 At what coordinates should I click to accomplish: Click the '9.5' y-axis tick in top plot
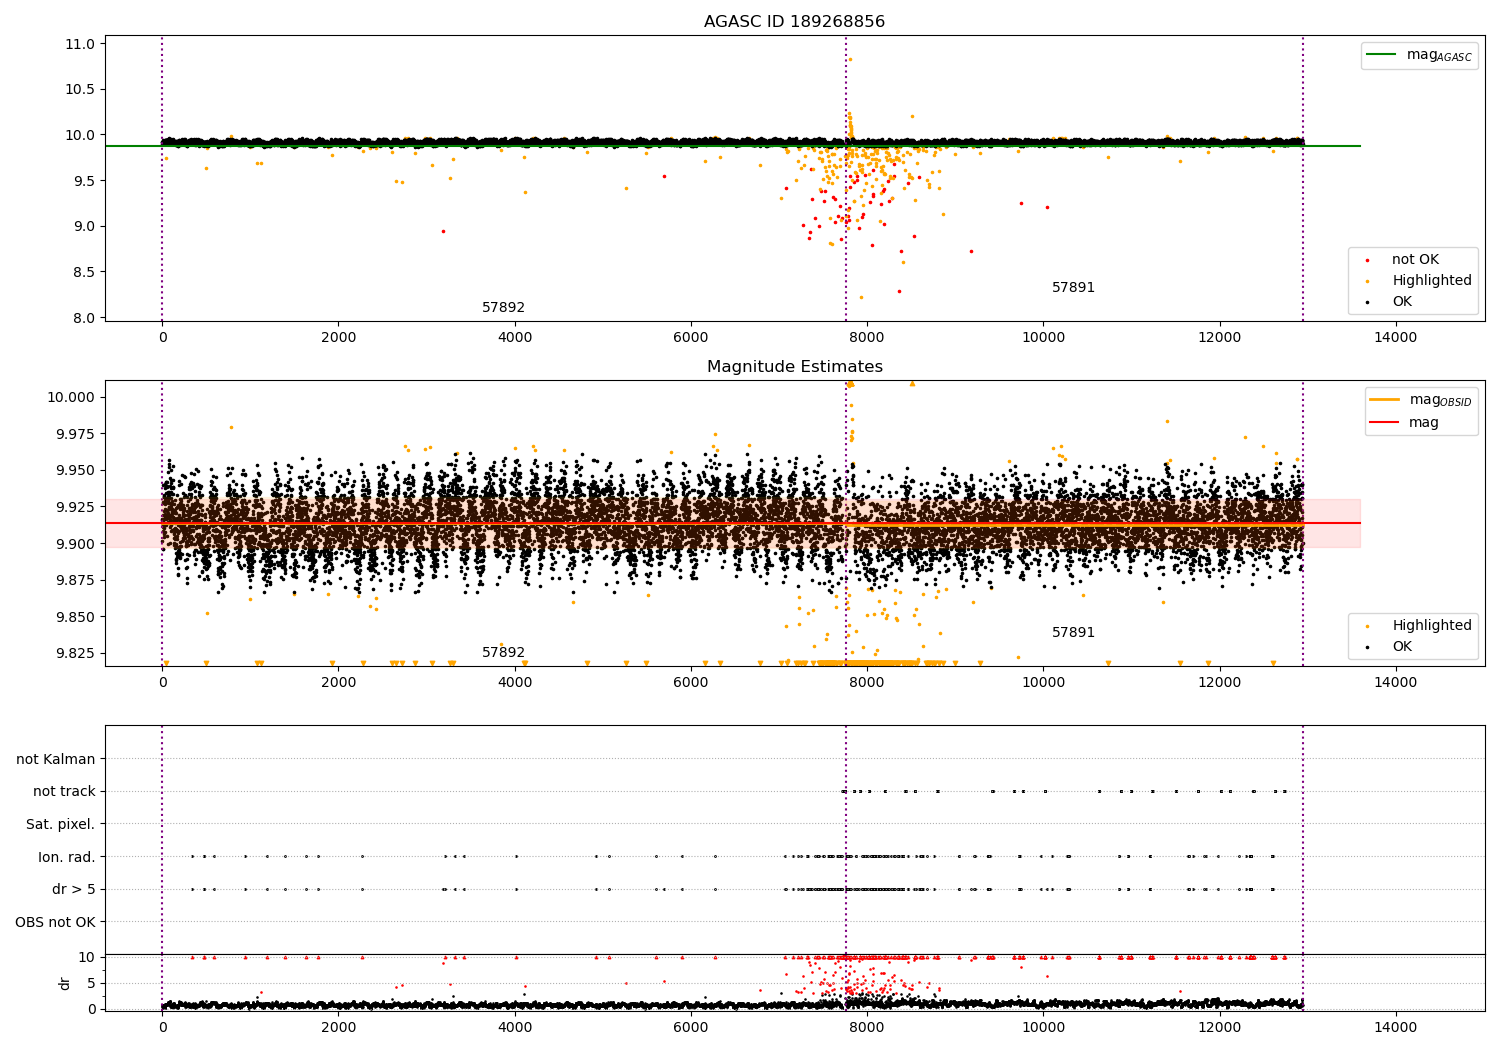pyautogui.click(x=84, y=181)
